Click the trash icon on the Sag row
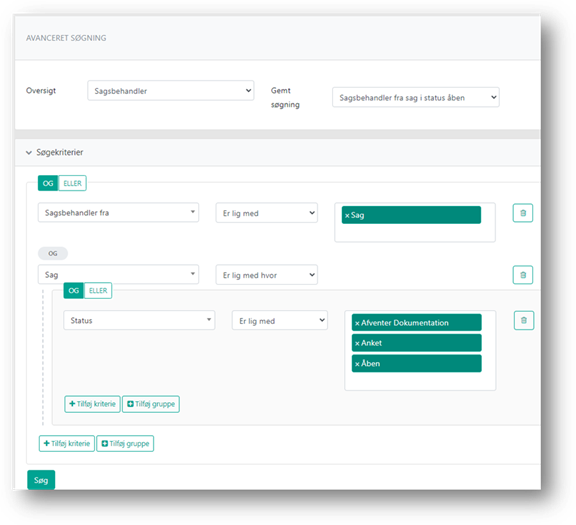 [522, 275]
